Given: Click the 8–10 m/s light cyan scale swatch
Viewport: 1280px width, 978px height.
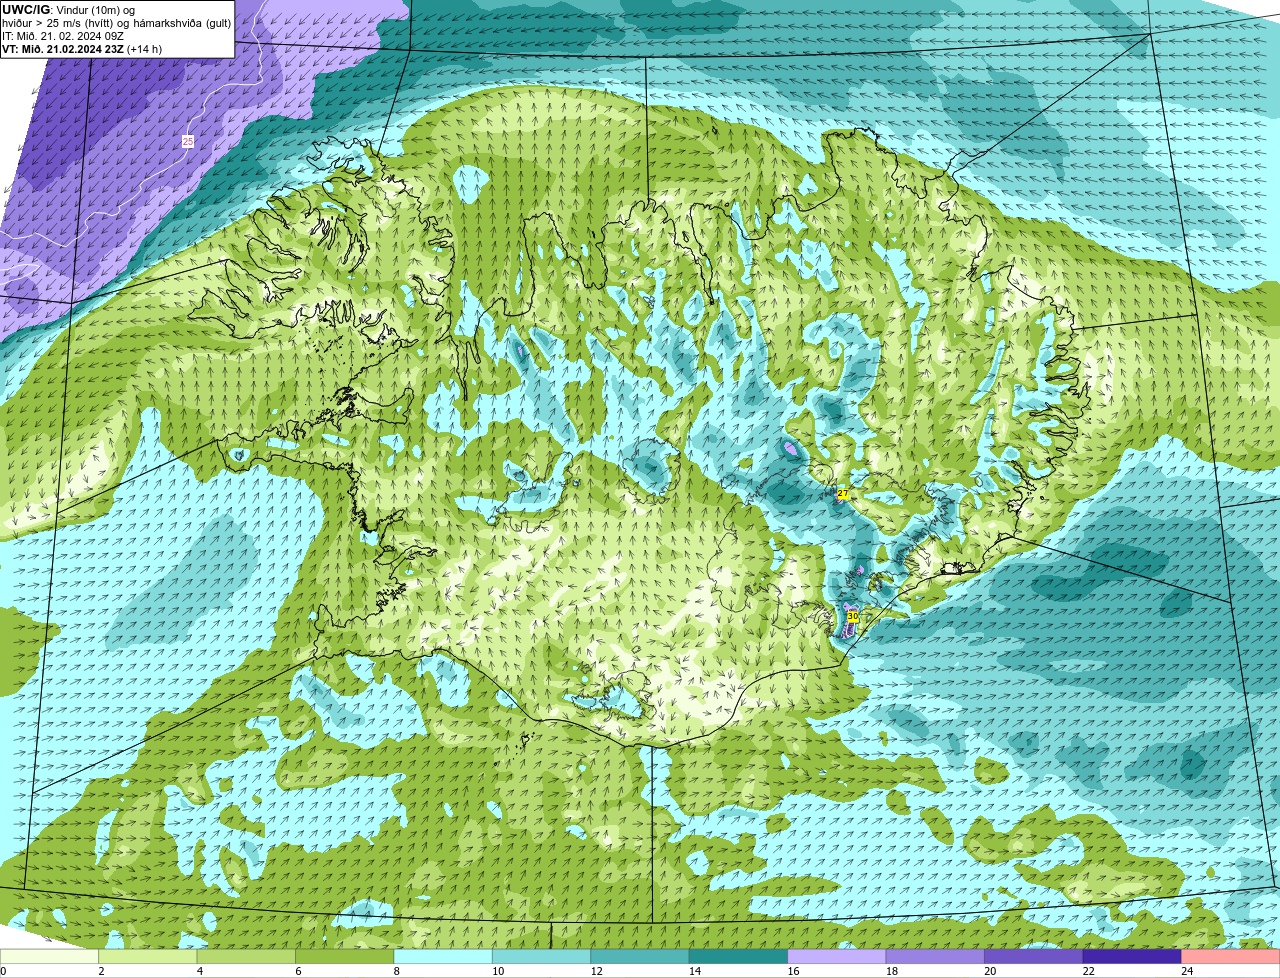Looking at the screenshot, I should coord(443,956).
